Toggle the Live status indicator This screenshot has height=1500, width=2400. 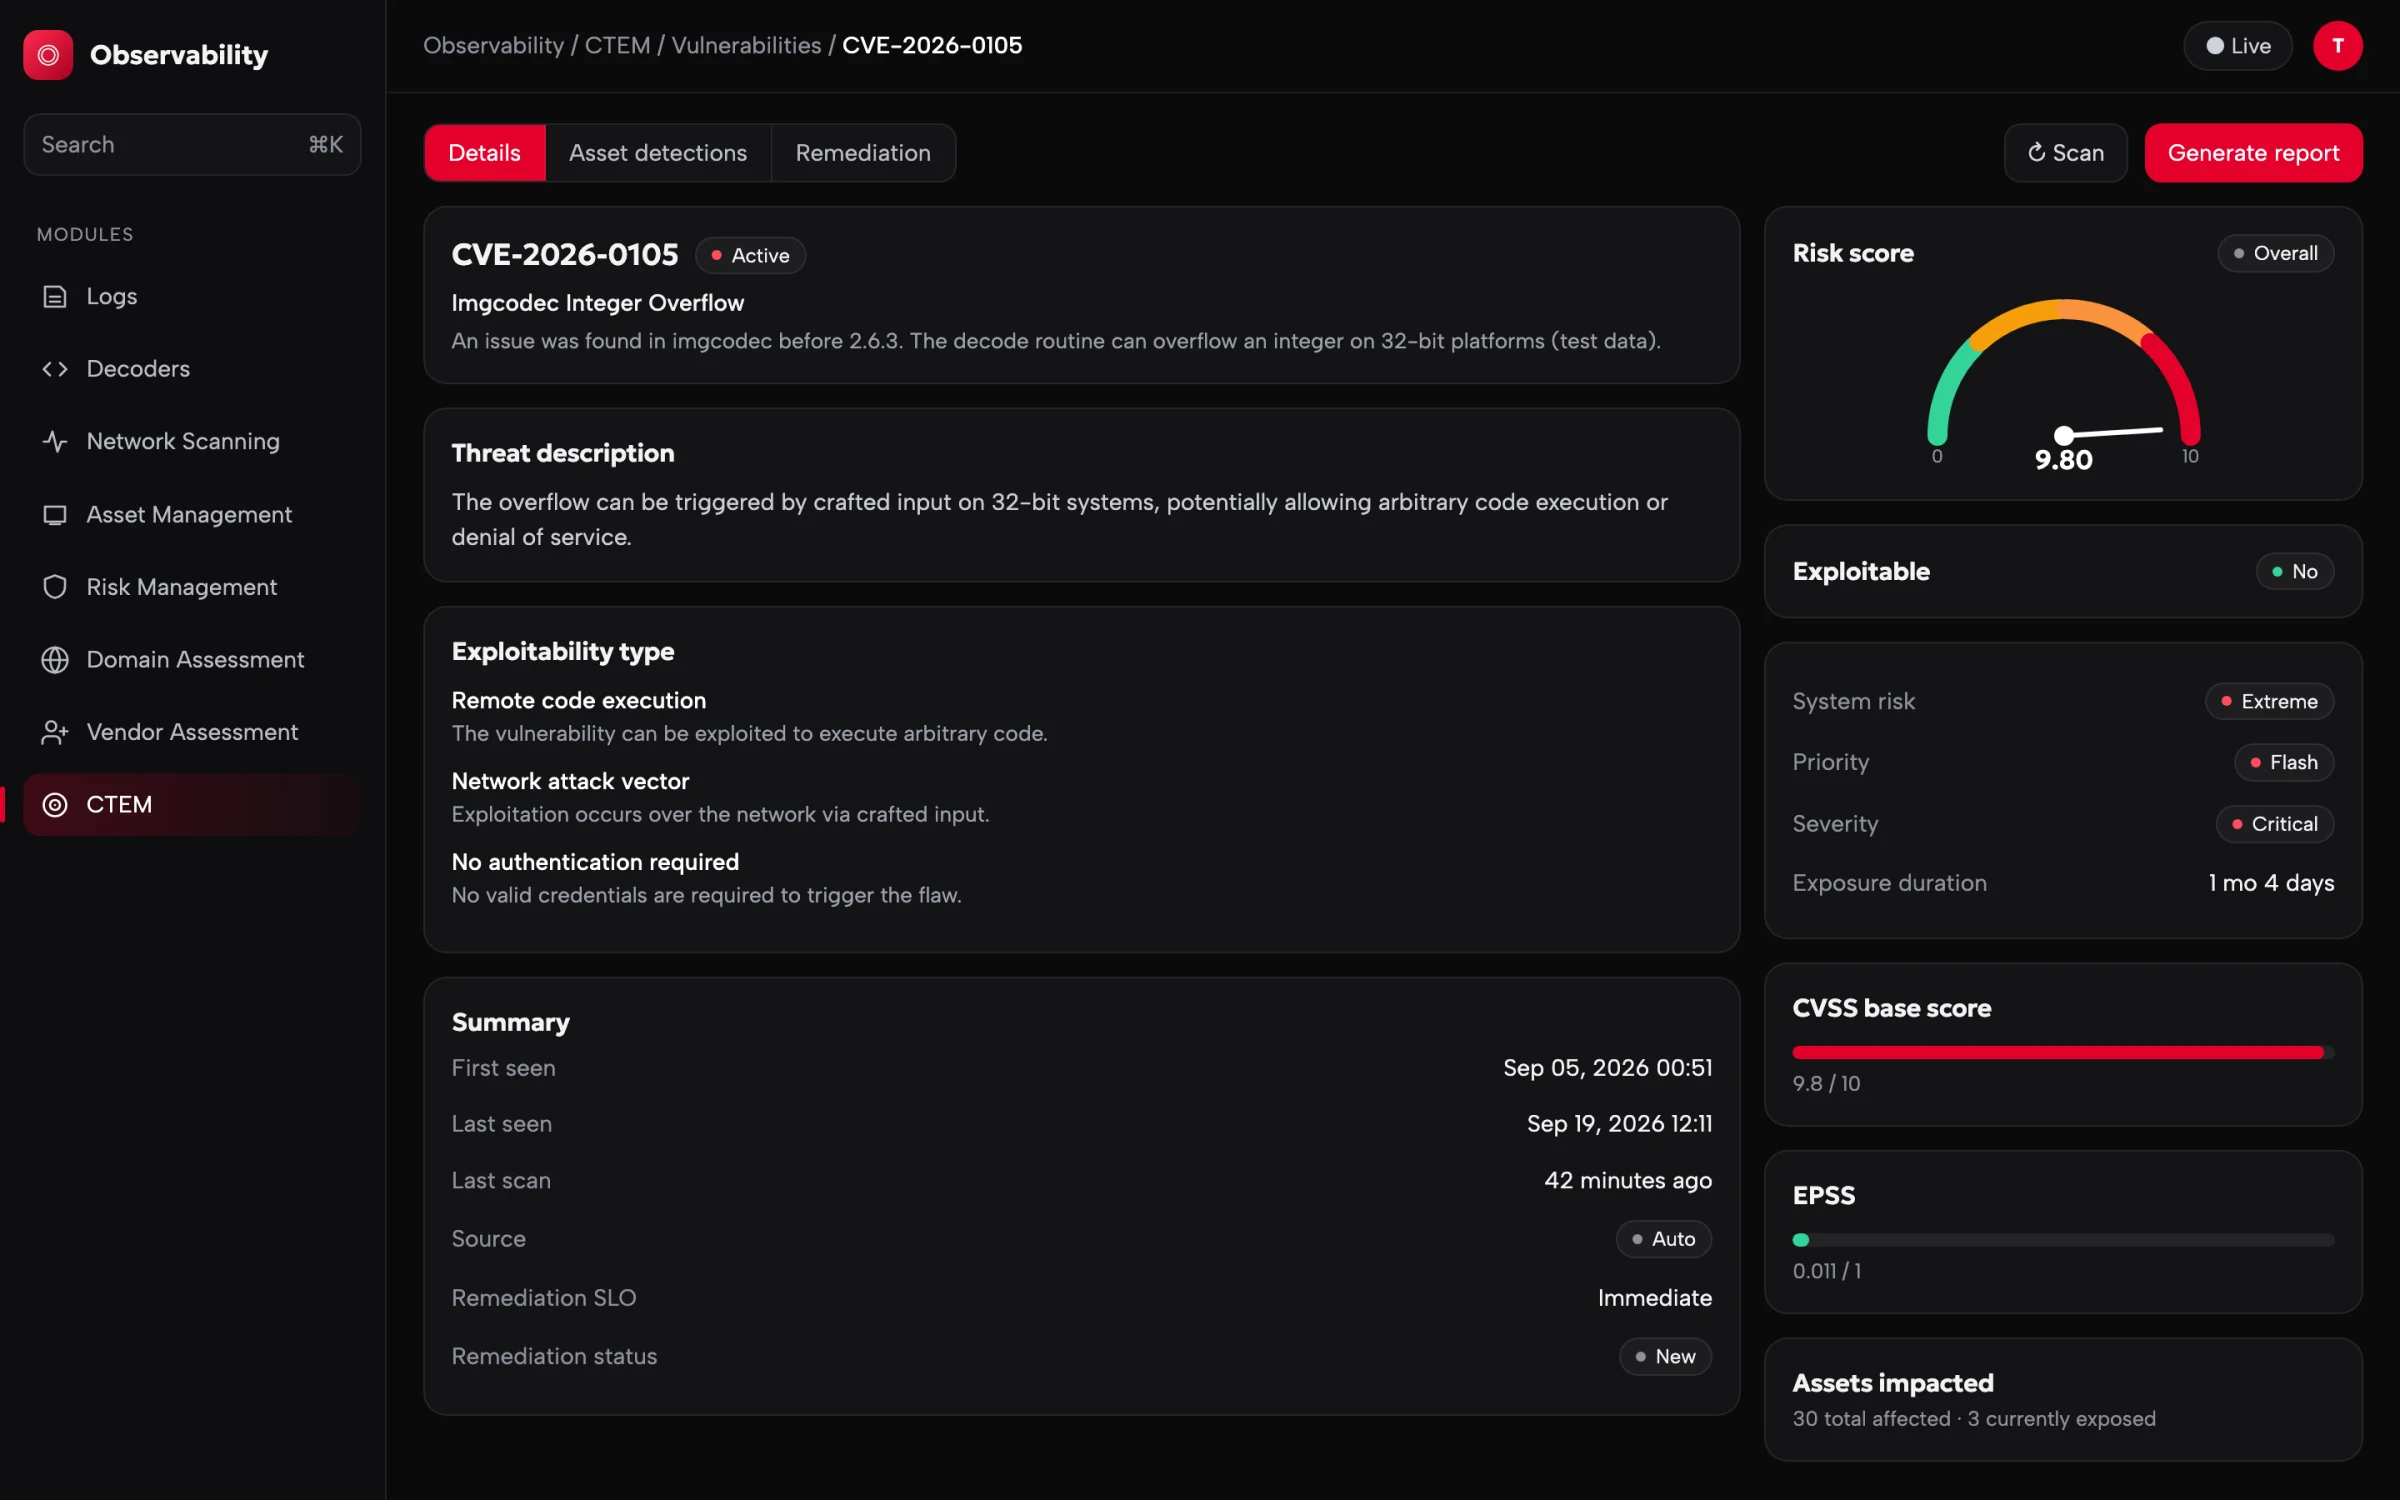click(2237, 46)
